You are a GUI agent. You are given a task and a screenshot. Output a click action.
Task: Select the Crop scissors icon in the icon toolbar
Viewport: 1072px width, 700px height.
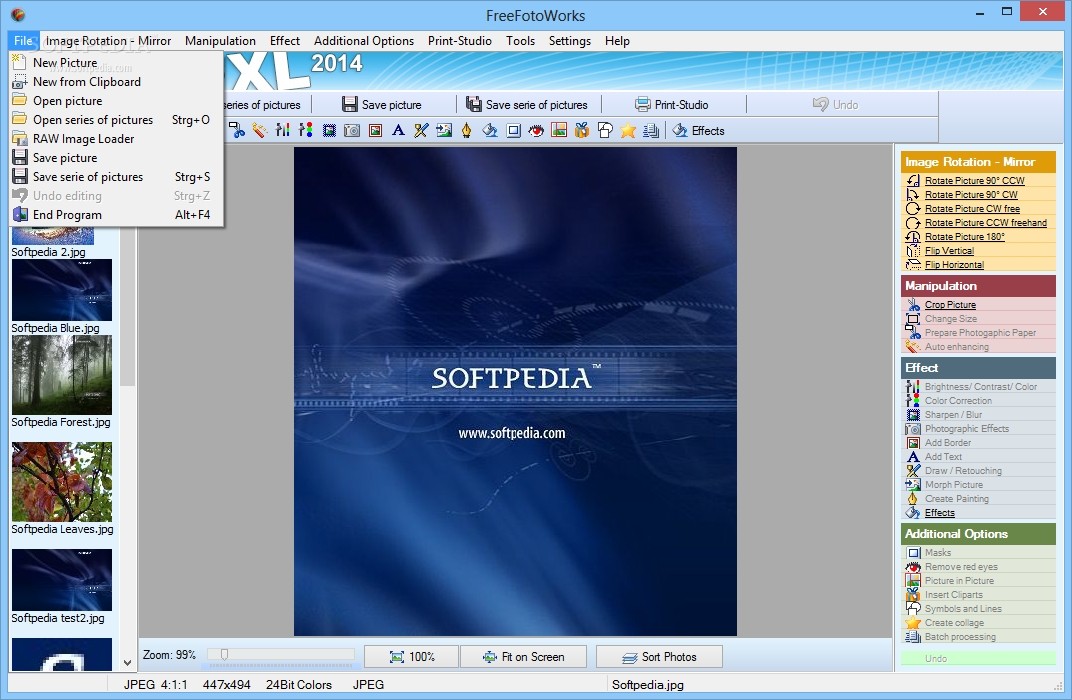(x=237, y=130)
